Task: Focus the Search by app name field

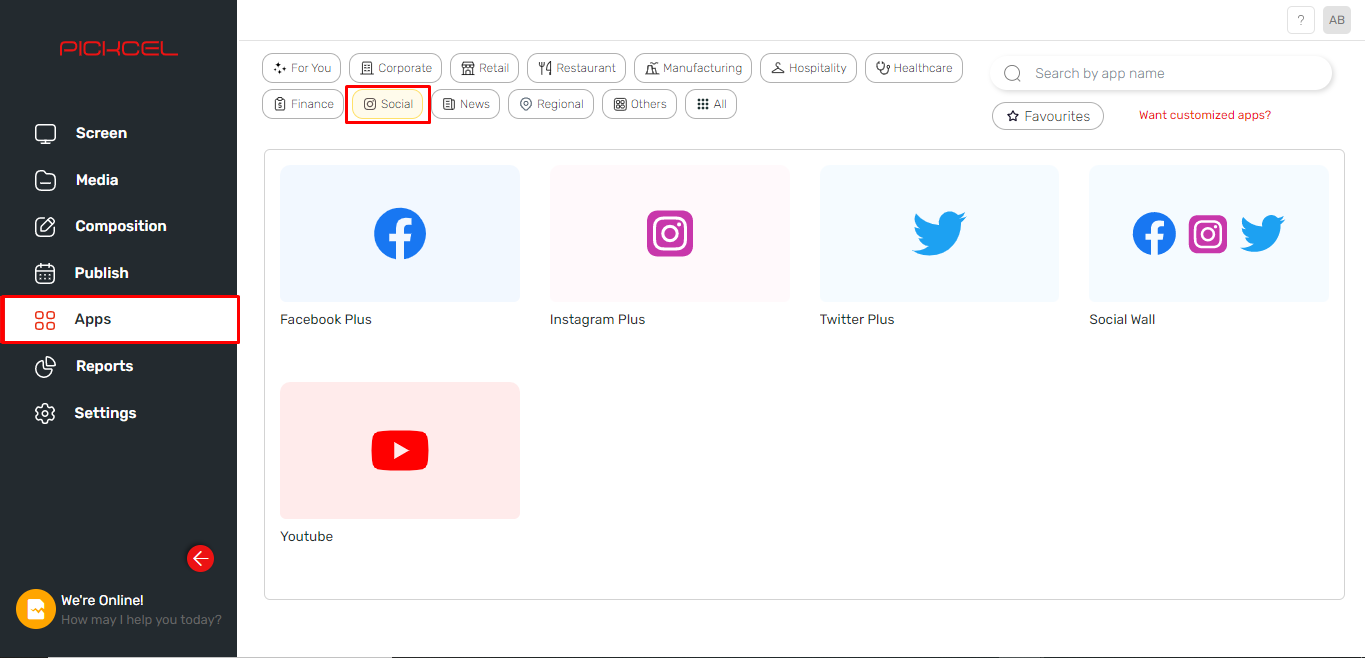Action: pos(1161,73)
